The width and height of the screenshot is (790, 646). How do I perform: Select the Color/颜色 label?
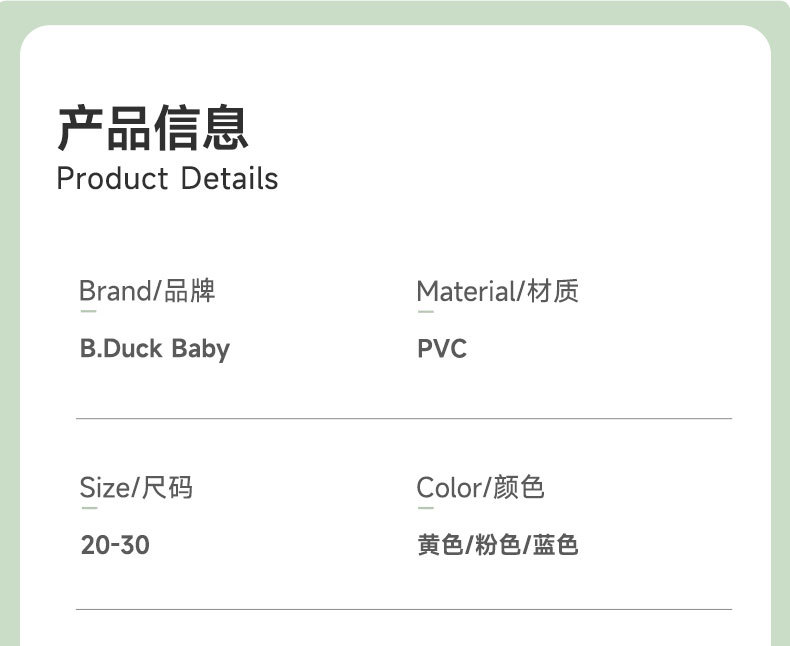[x=480, y=488]
